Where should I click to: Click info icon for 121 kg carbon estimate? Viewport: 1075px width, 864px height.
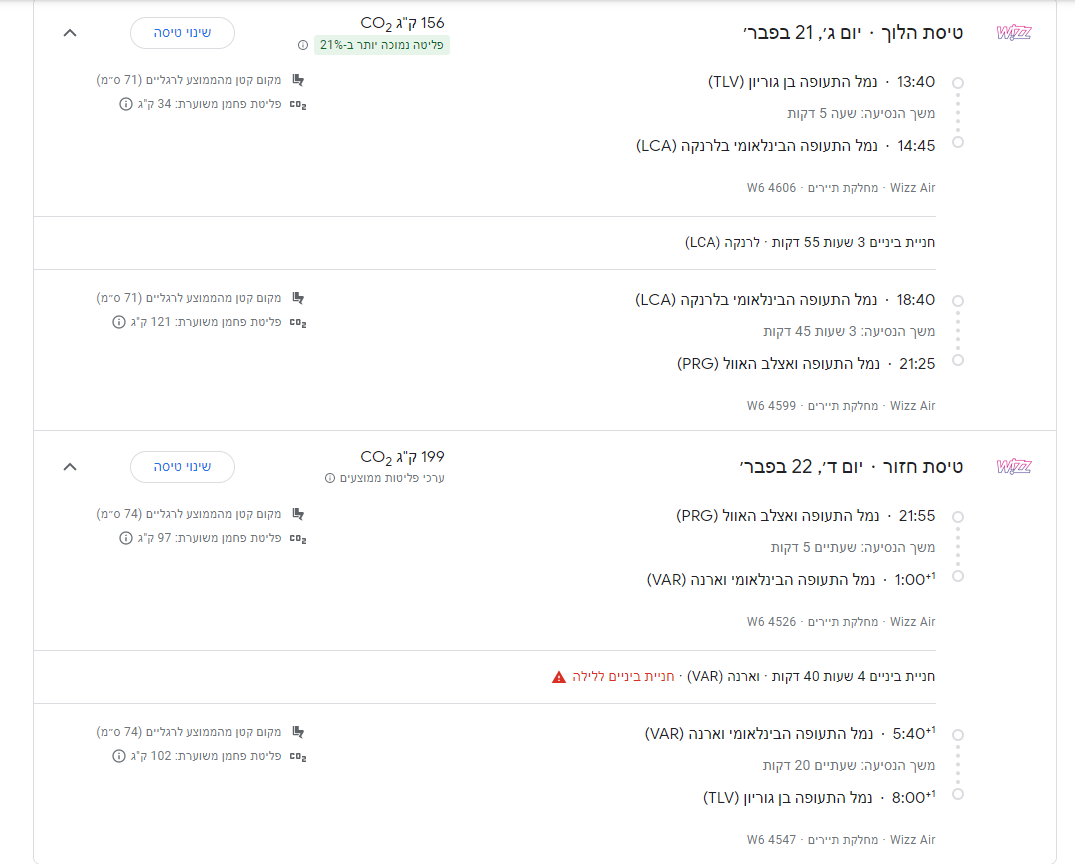[119, 322]
